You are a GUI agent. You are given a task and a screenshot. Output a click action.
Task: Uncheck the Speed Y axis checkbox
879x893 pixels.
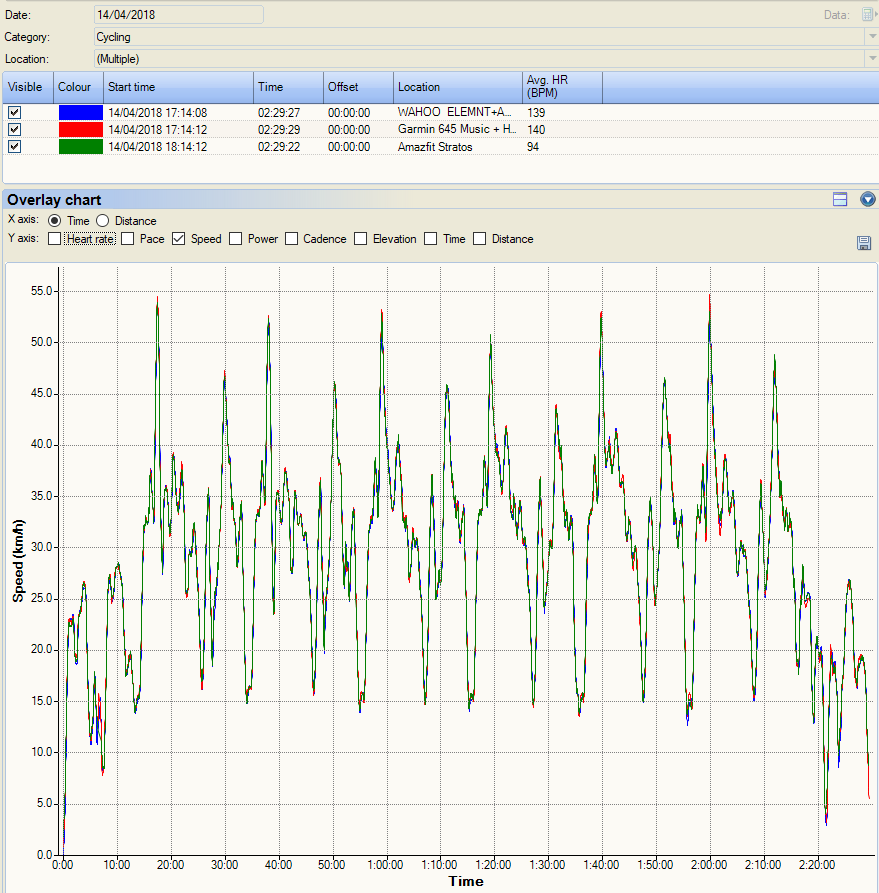tap(179, 239)
